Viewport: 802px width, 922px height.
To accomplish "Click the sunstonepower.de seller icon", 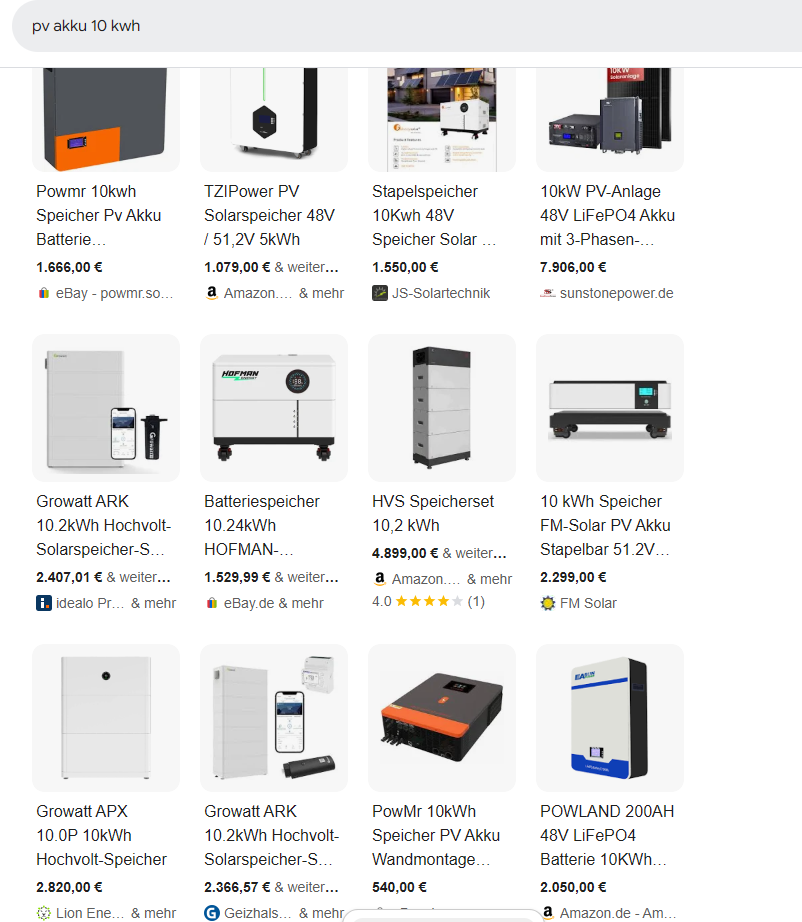I will pyautogui.click(x=547, y=293).
